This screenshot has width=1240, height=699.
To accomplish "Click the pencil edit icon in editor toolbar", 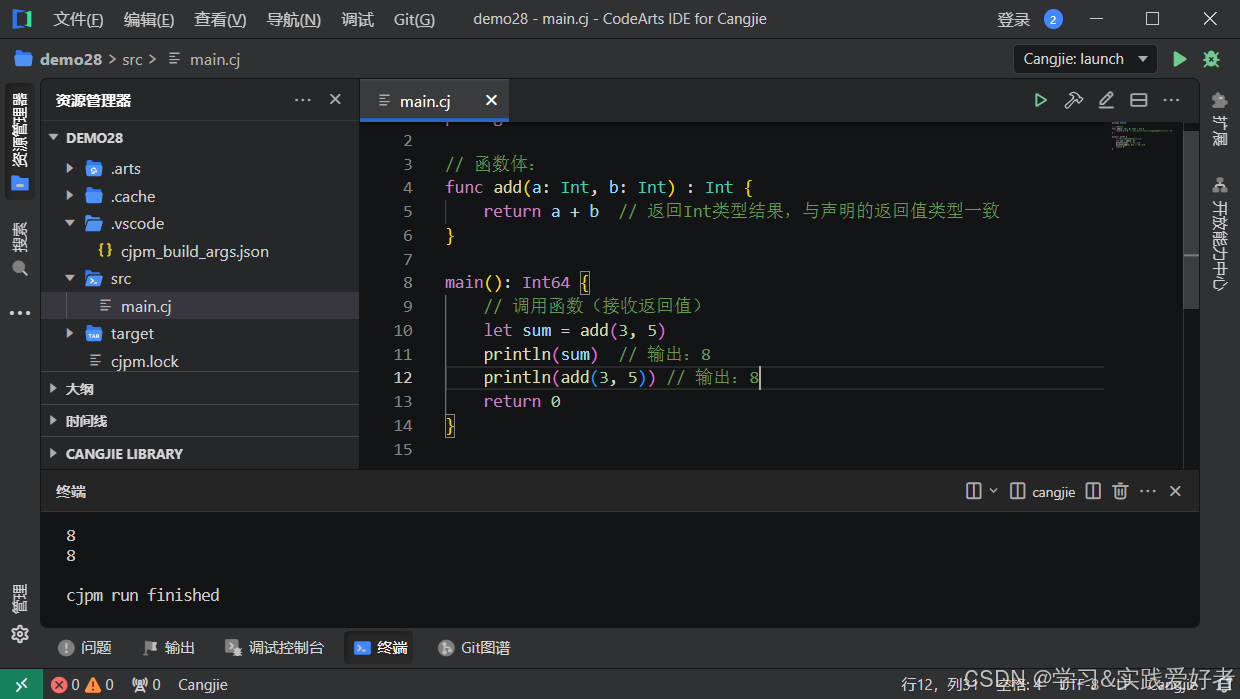I will coord(1106,100).
